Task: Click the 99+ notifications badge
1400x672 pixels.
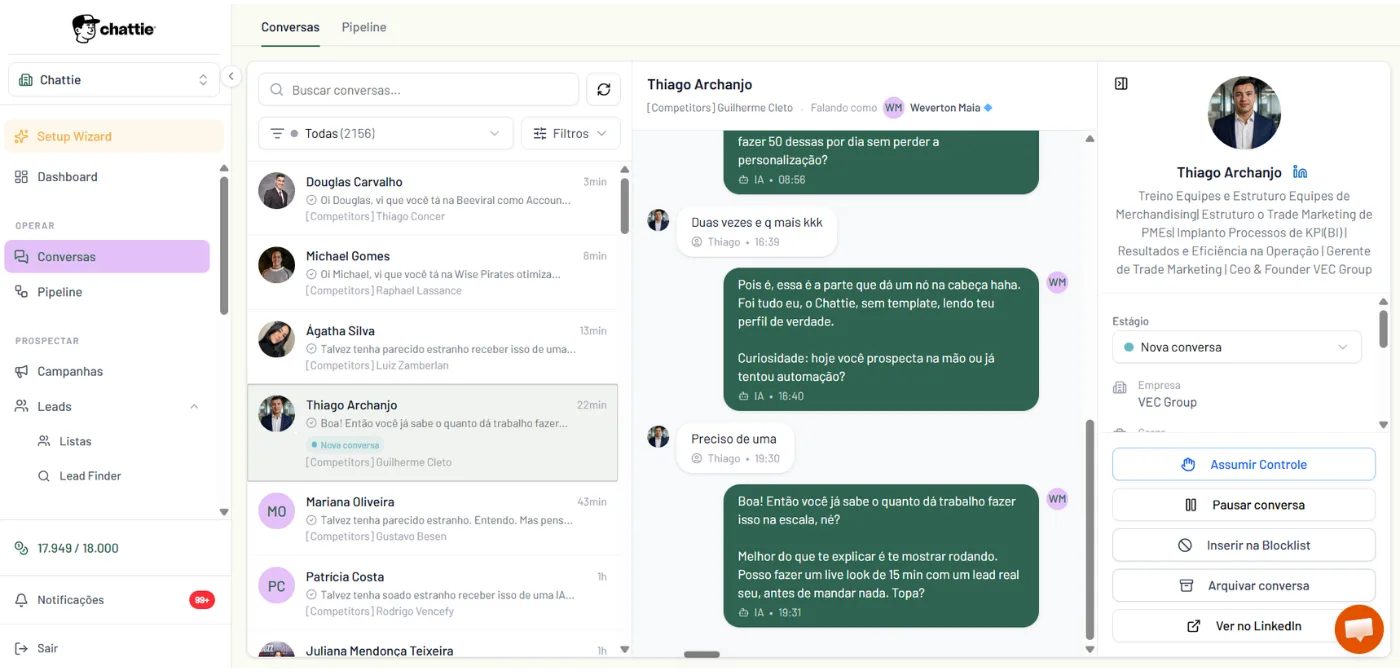Action: 202,600
